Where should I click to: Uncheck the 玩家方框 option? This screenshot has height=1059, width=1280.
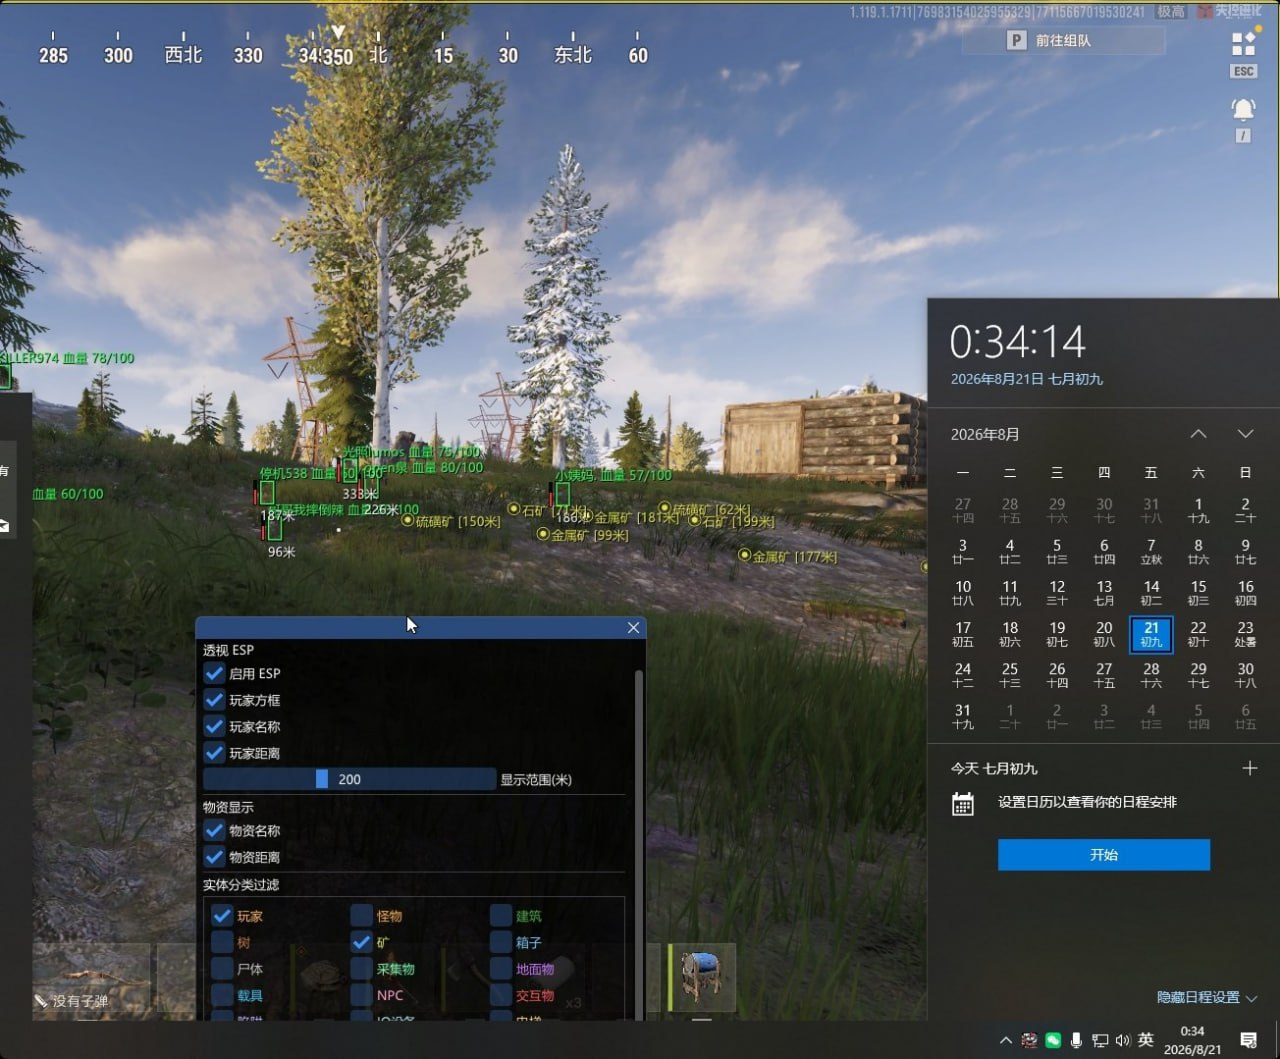click(x=214, y=700)
